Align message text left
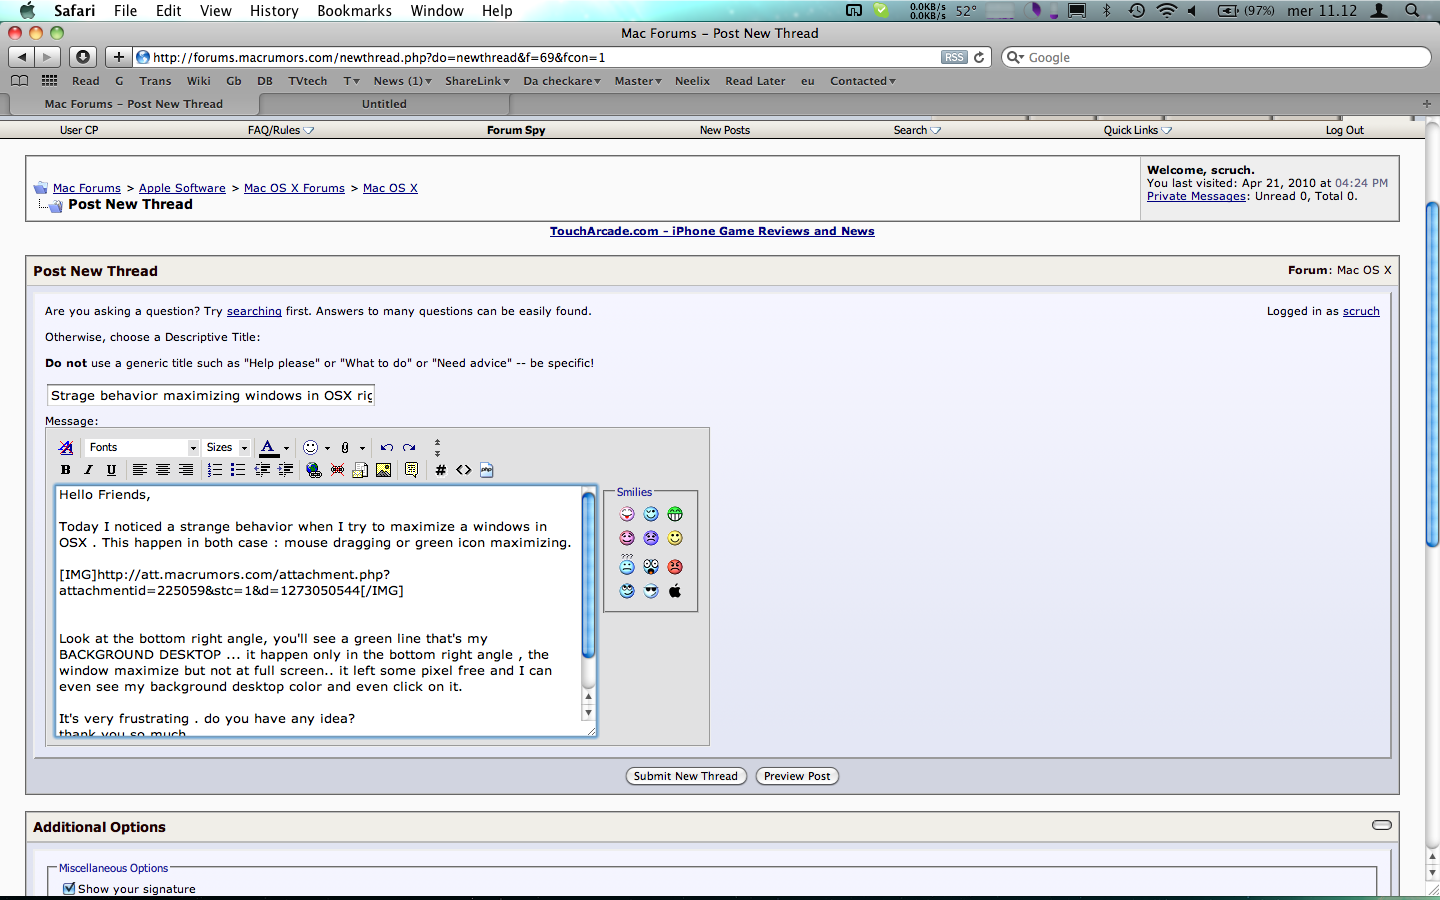The height and width of the screenshot is (900, 1440). tap(140, 470)
